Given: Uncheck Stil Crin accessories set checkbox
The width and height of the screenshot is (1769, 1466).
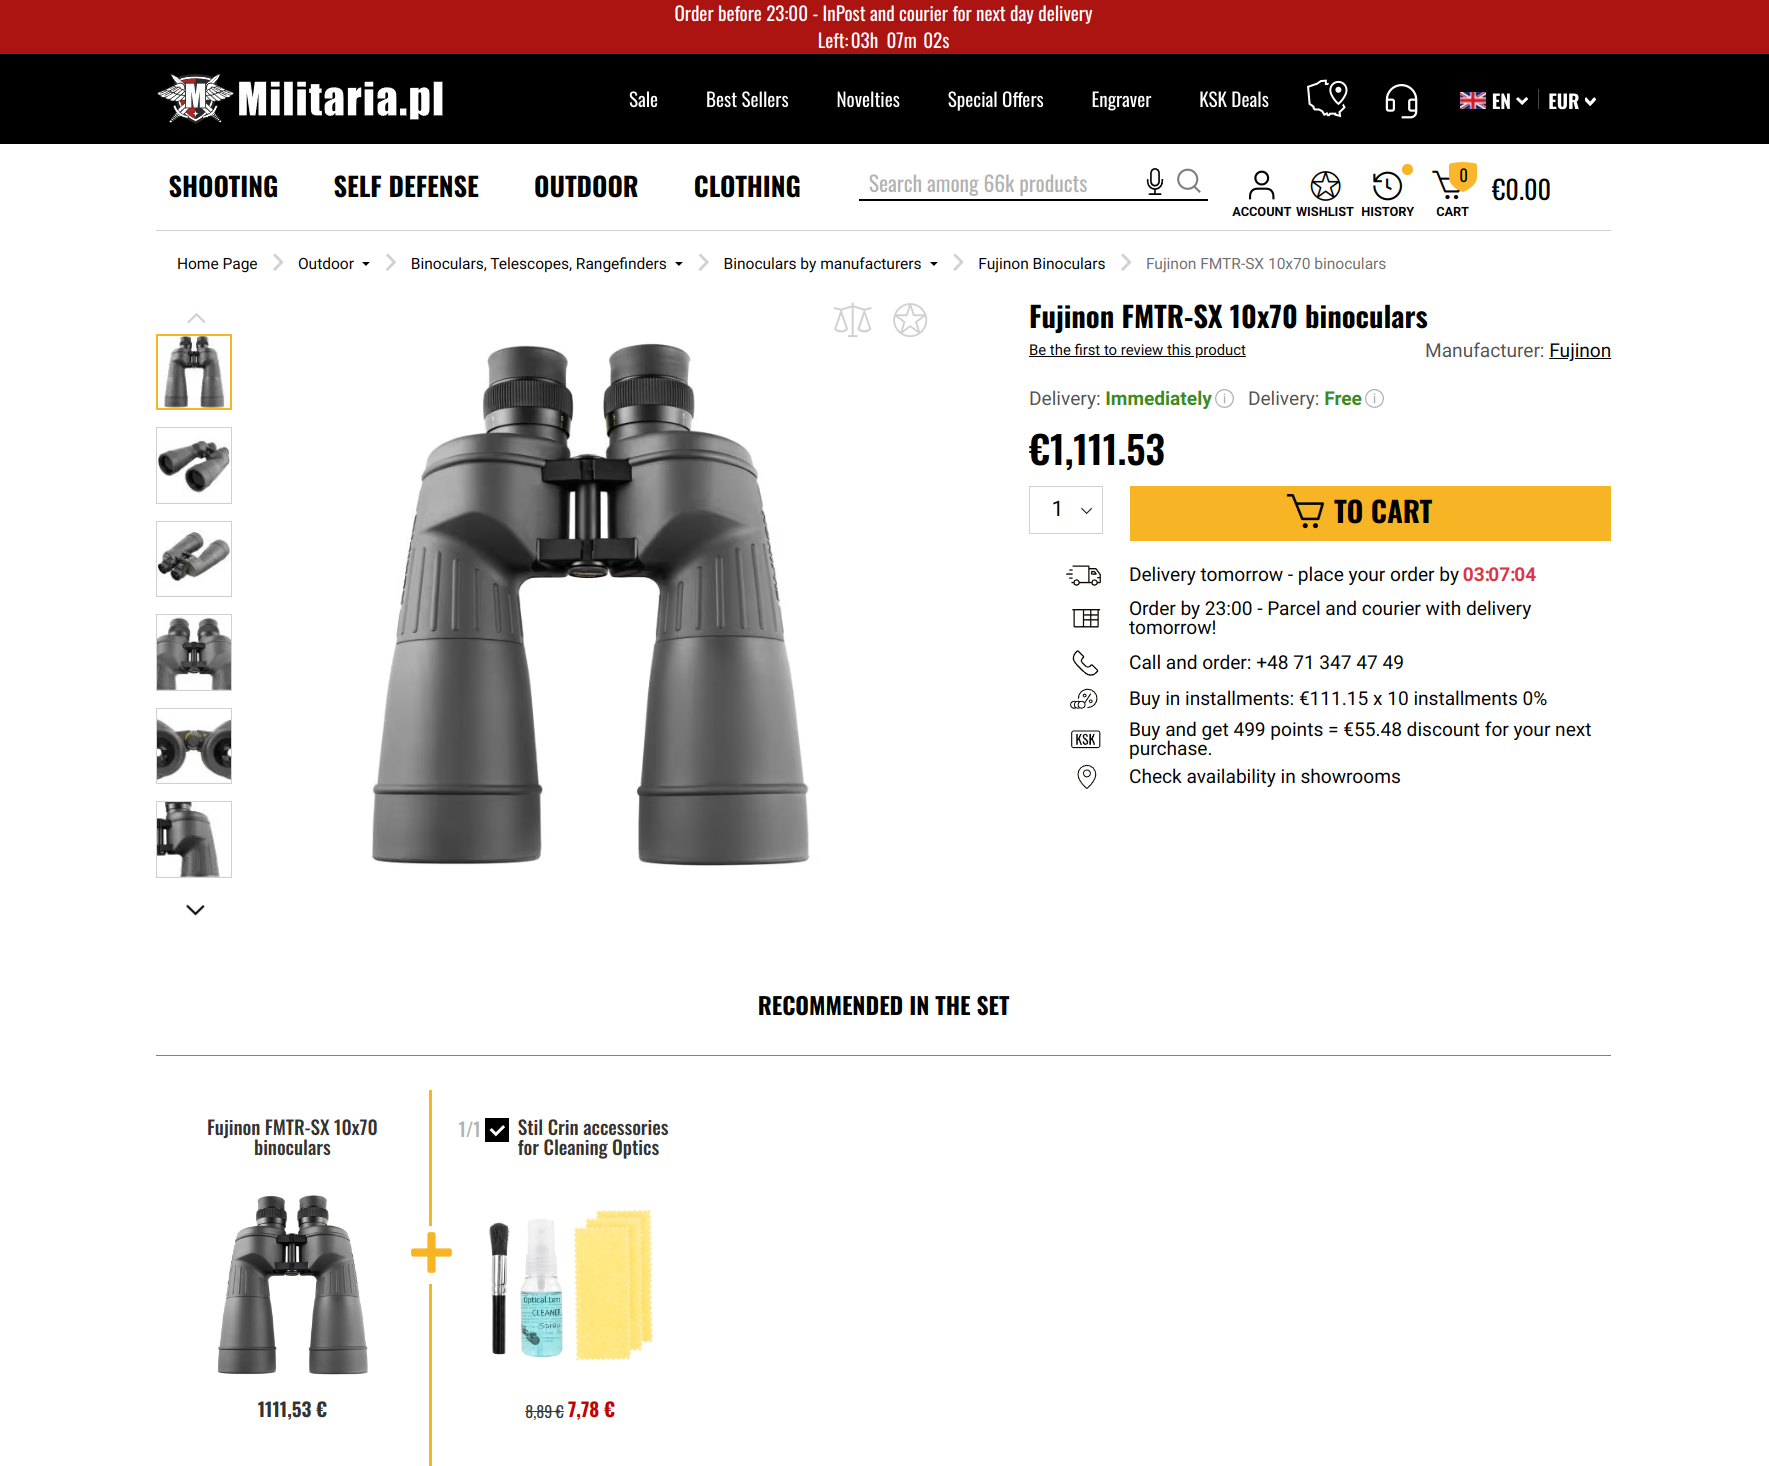Looking at the screenshot, I should (497, 1129).
